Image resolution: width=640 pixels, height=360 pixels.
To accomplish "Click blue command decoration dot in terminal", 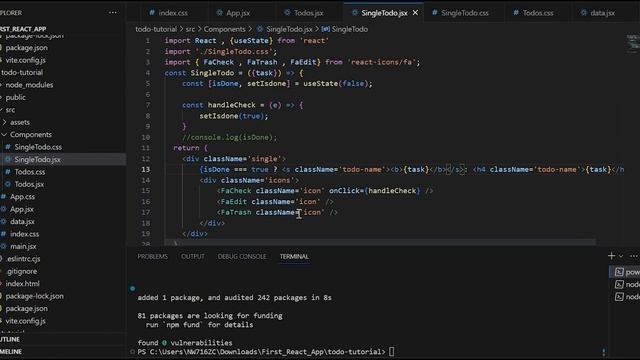I will tap(132, 288).
